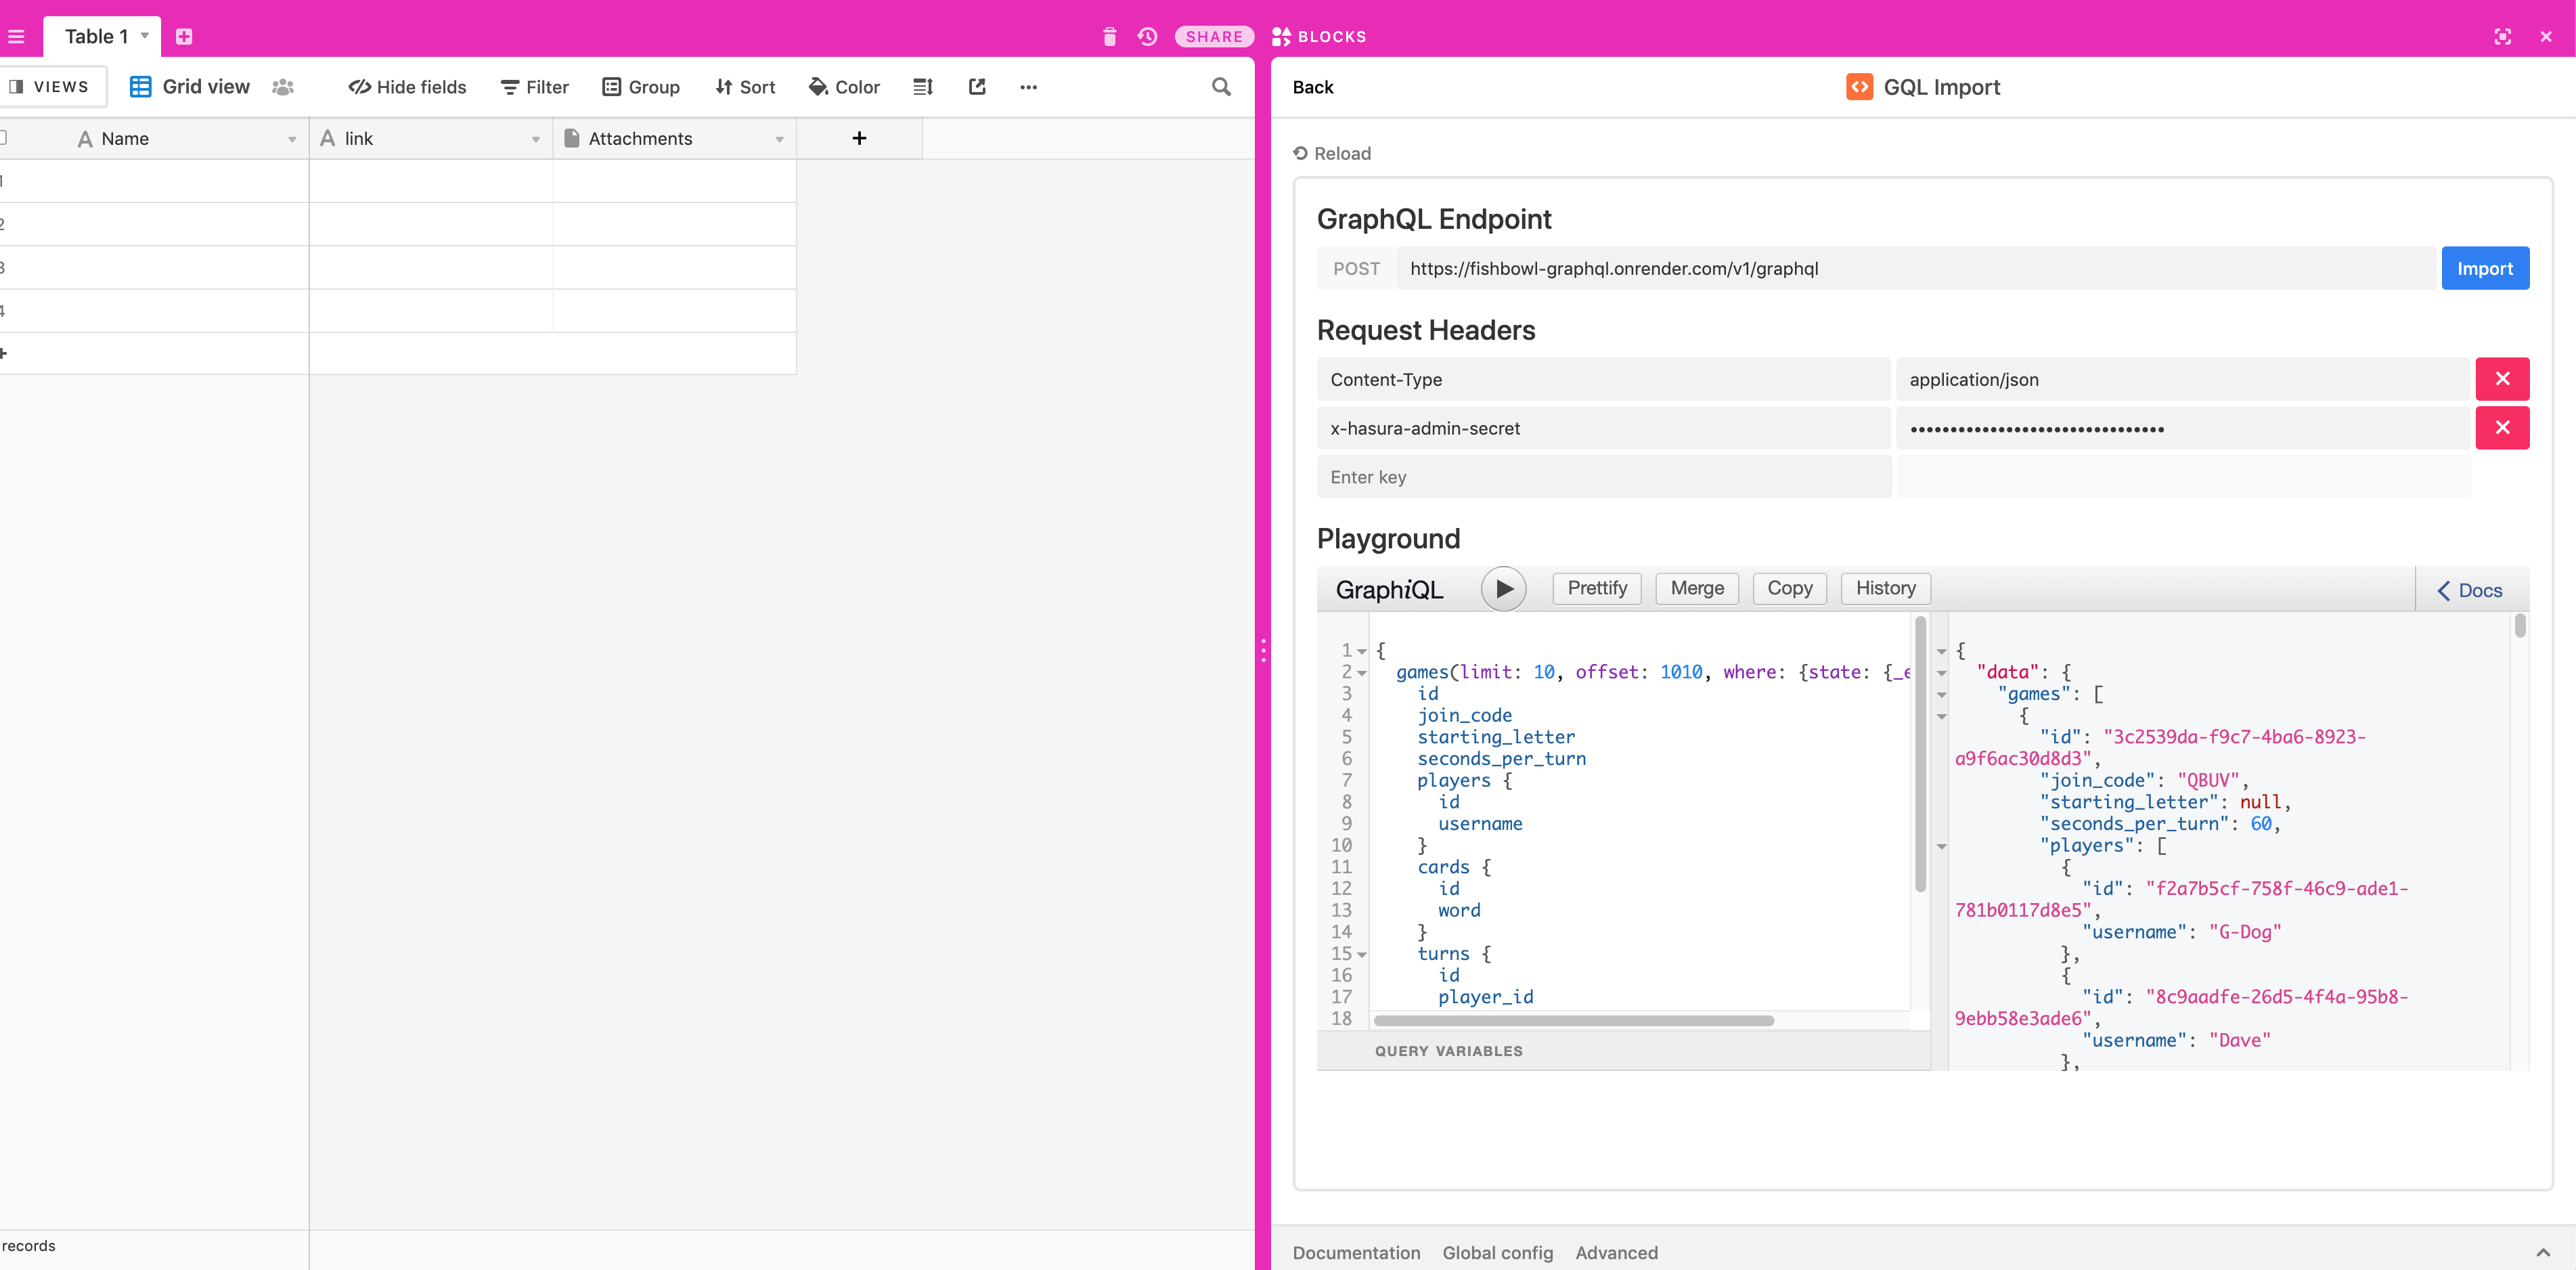The image size is (2576, 1270).
Task: Open the collaborators people icon
Action: pyautogui.click(x=283, y=87)
